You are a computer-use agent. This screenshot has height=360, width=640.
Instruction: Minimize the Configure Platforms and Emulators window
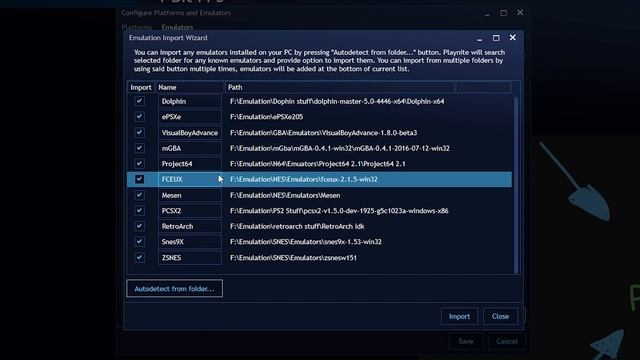pyautogui.click(x=487, y=13)
